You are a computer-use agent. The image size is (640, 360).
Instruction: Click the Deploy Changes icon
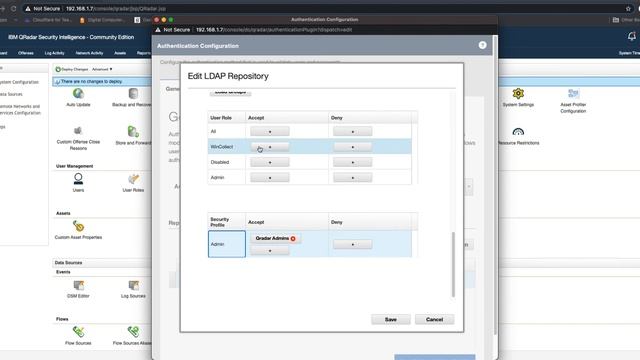pos(58,69)
